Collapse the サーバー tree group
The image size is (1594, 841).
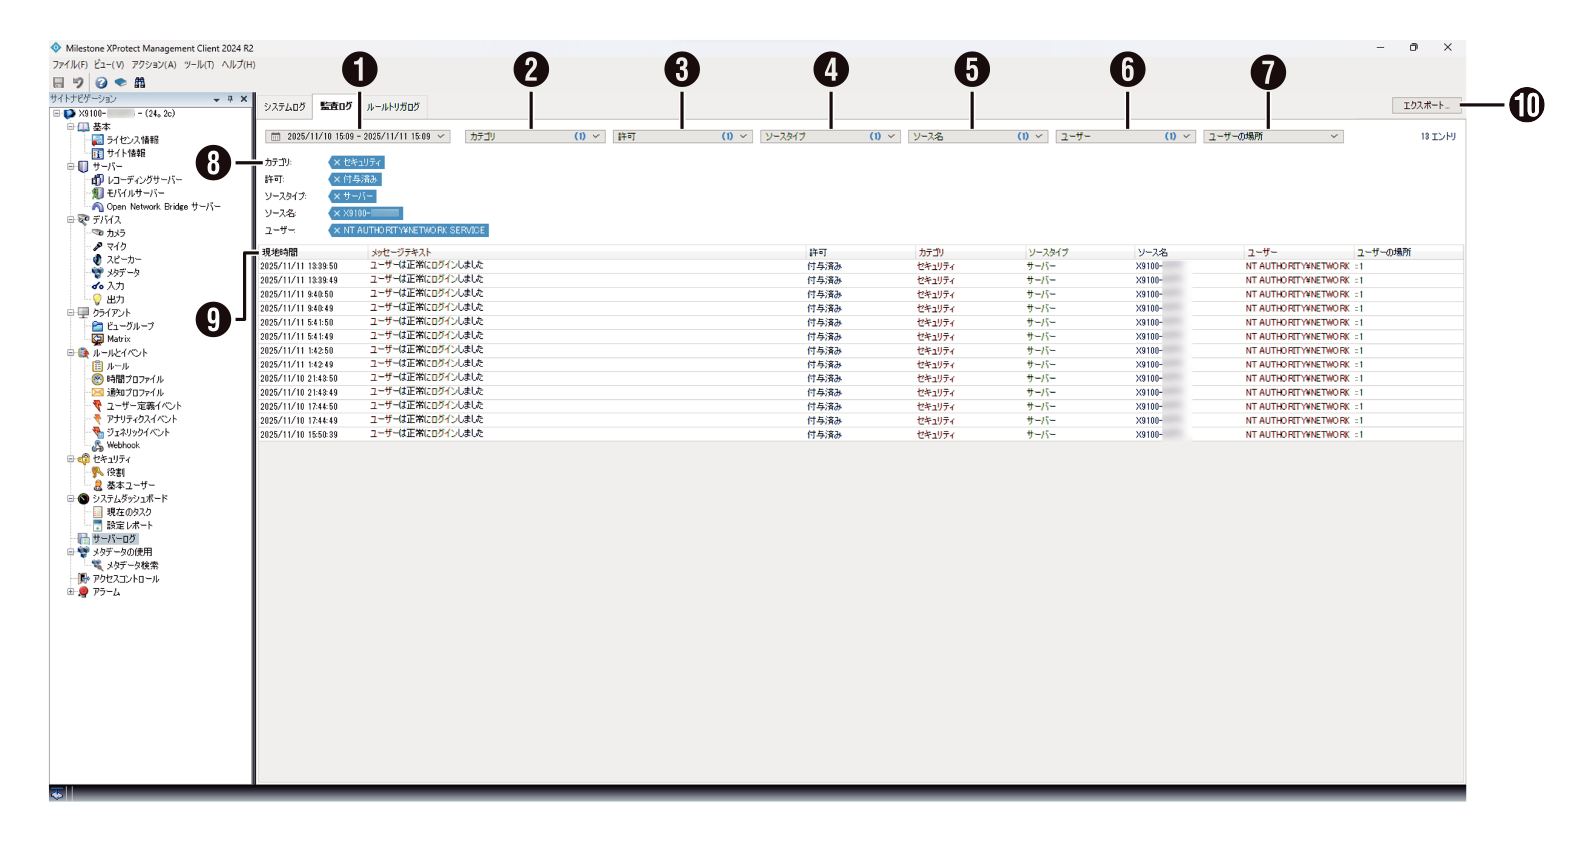(70, 167)
